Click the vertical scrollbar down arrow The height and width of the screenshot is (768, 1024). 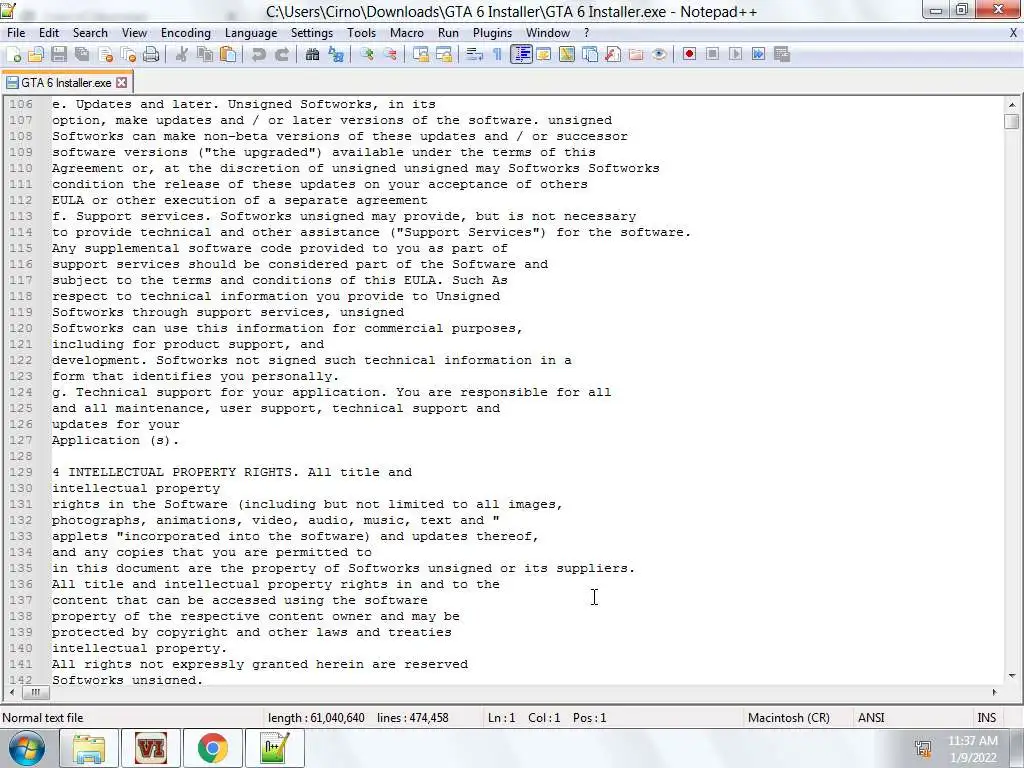point(1012,676)
